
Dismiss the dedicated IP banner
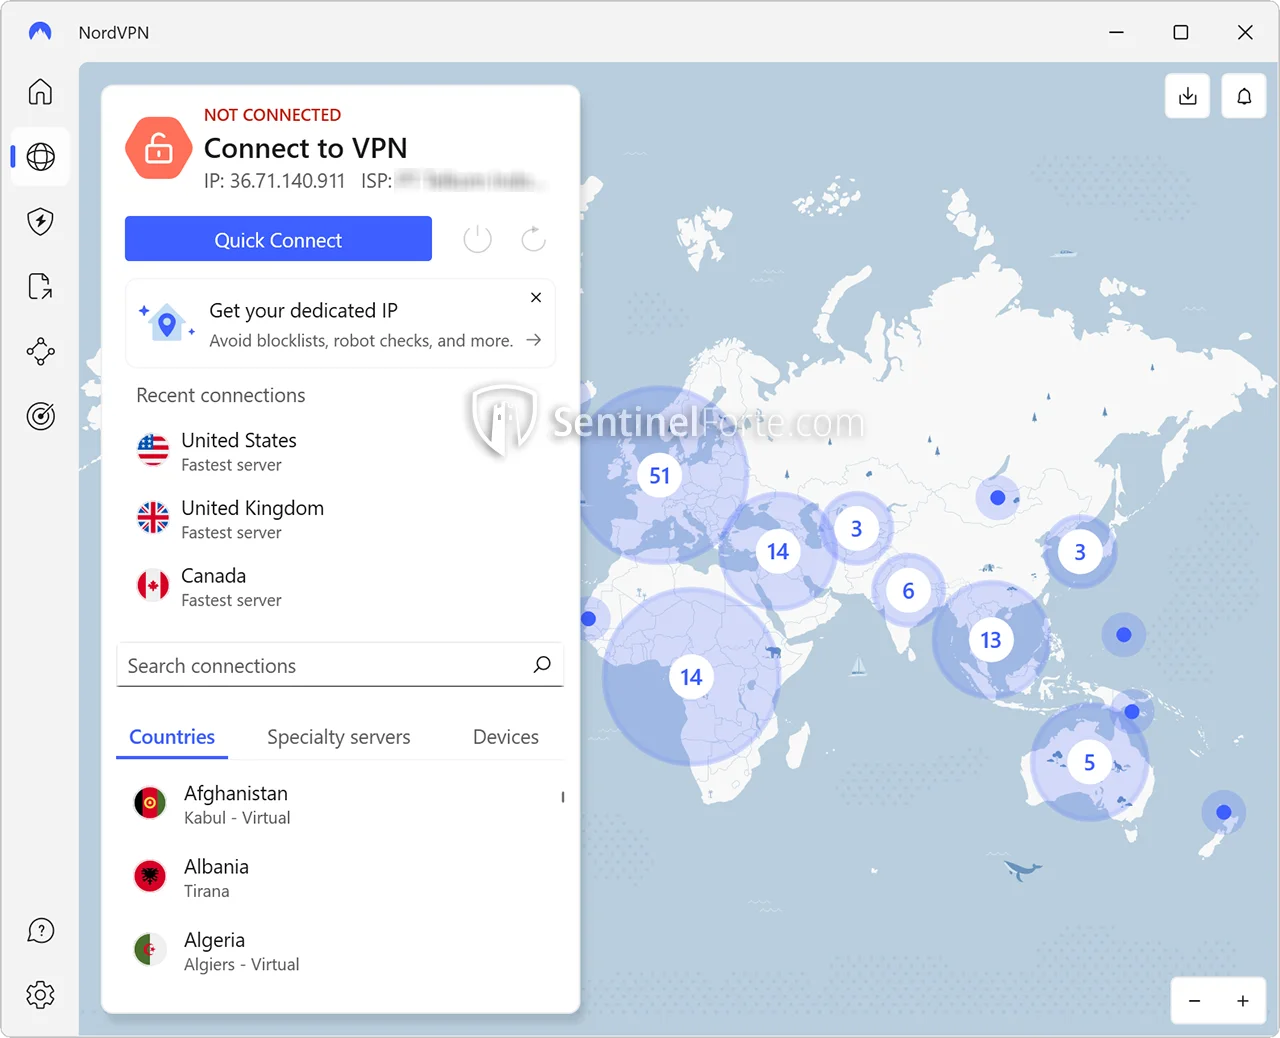point(536,297)
